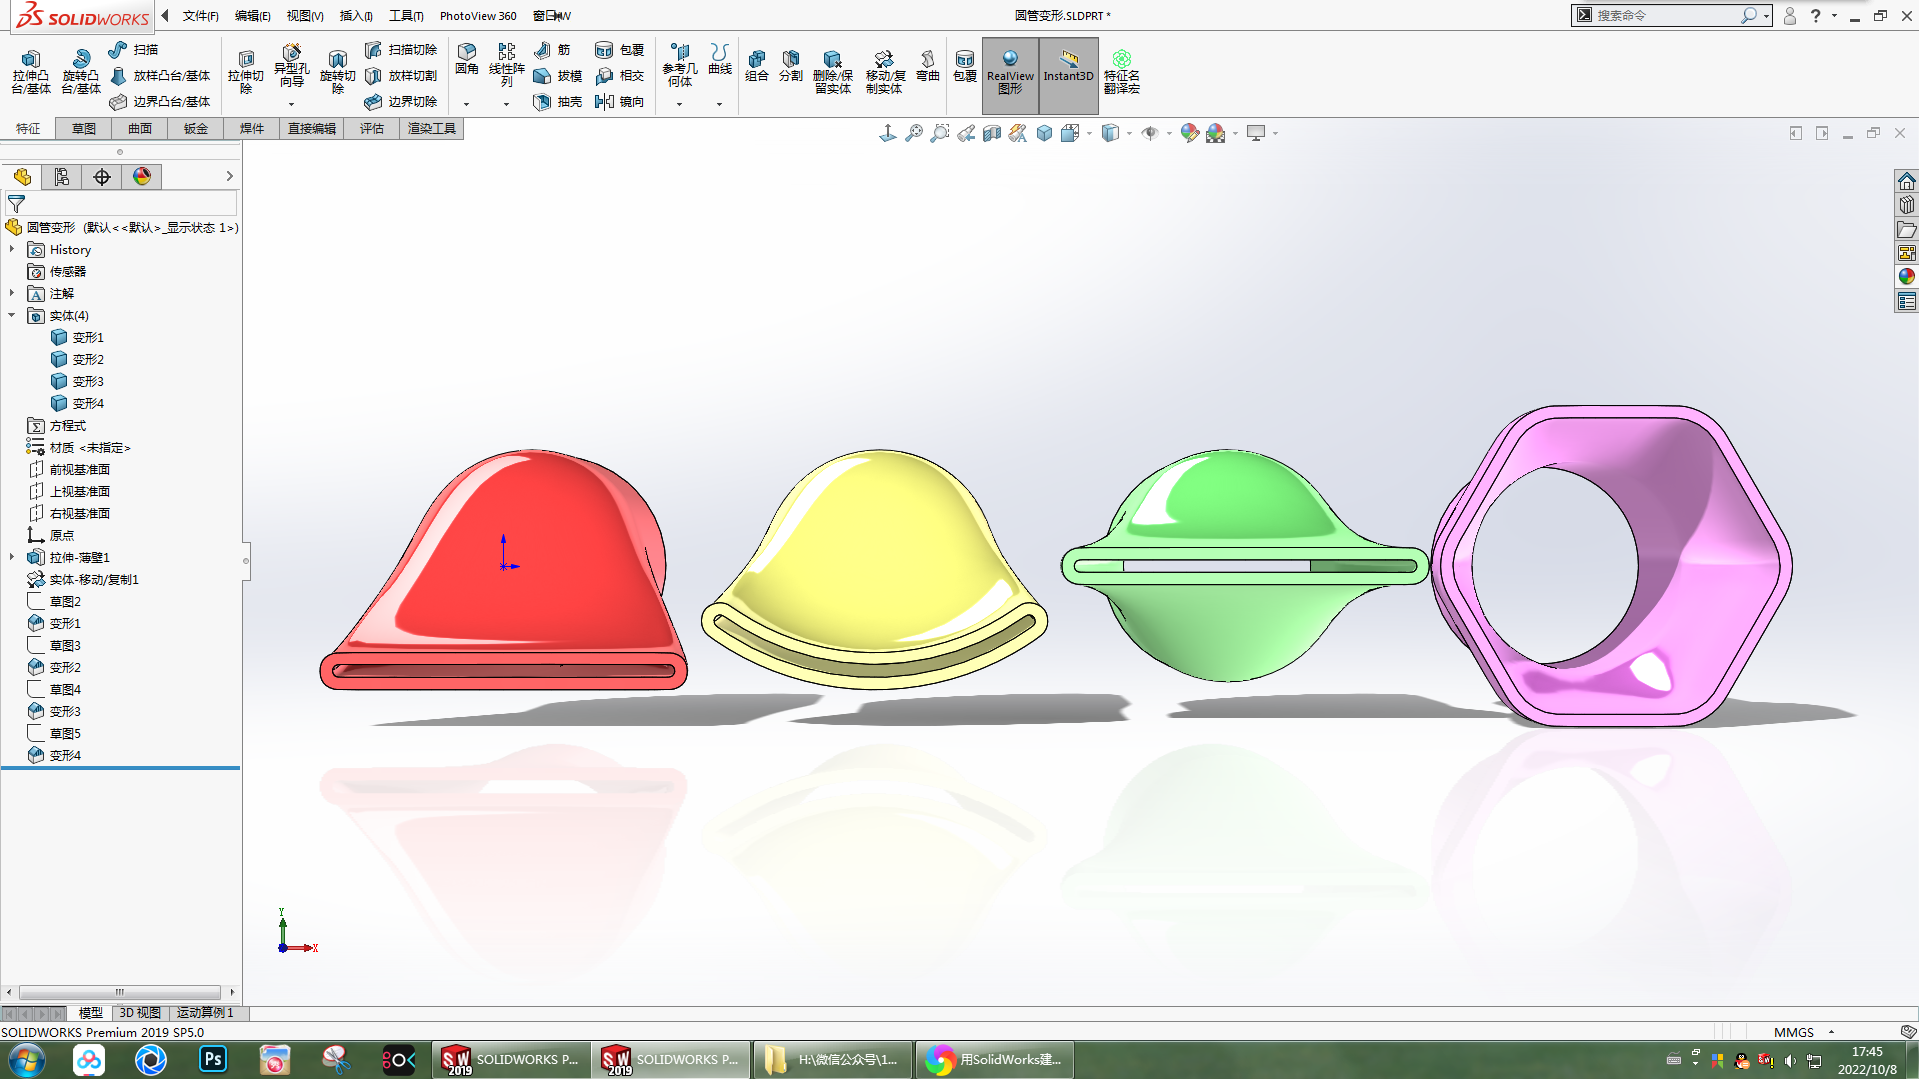Viewport: 1919px width, 1079px height.
Task: Switch to the 评估 (Evaluate) tab
Action: click(372, 128)
